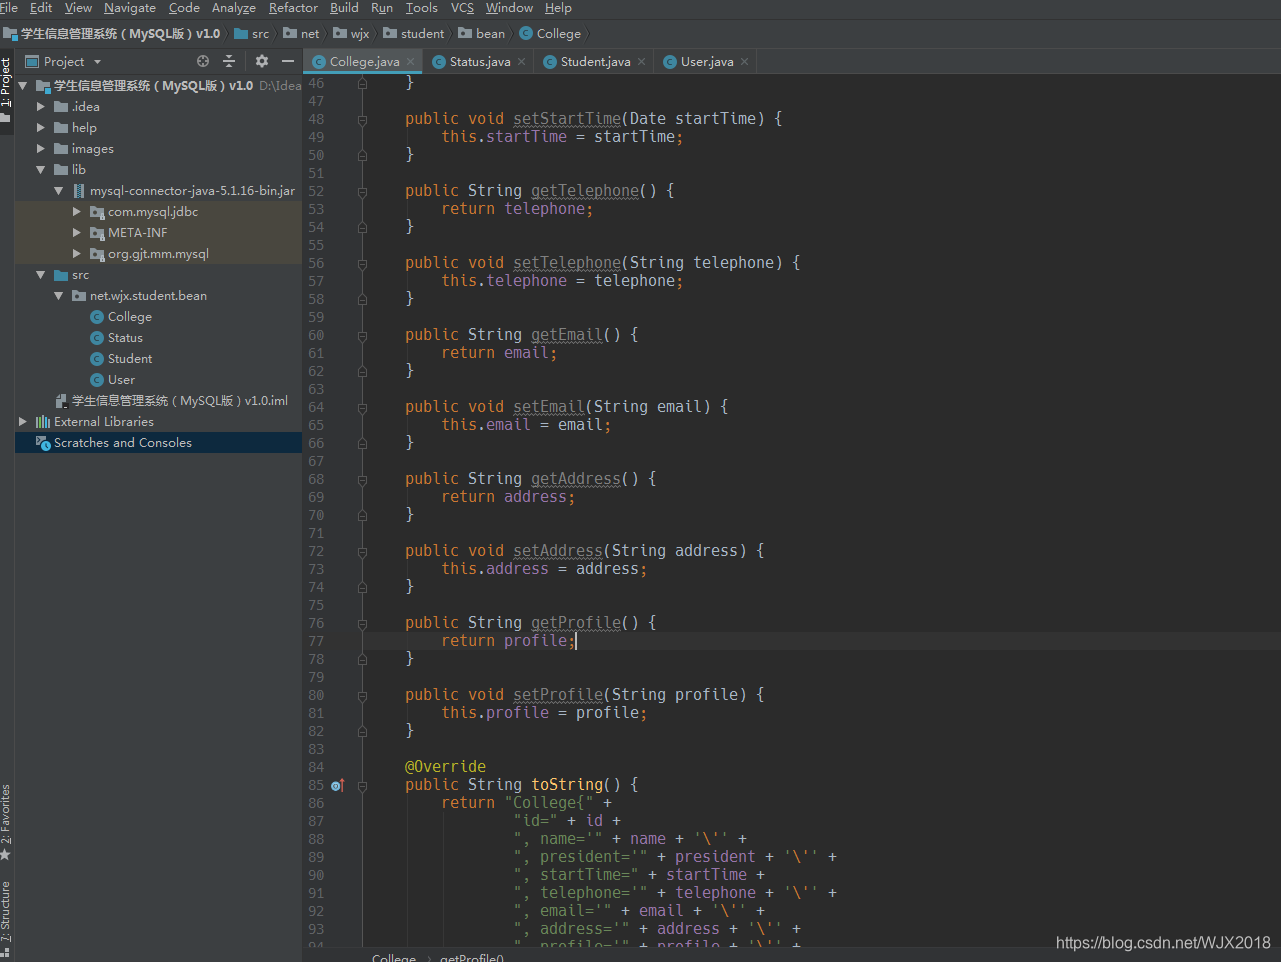The height and width of the screenshot is (962, 1281).
Task: Click the src breadcrumb in navigation bar
Action: tap(252, 34)
